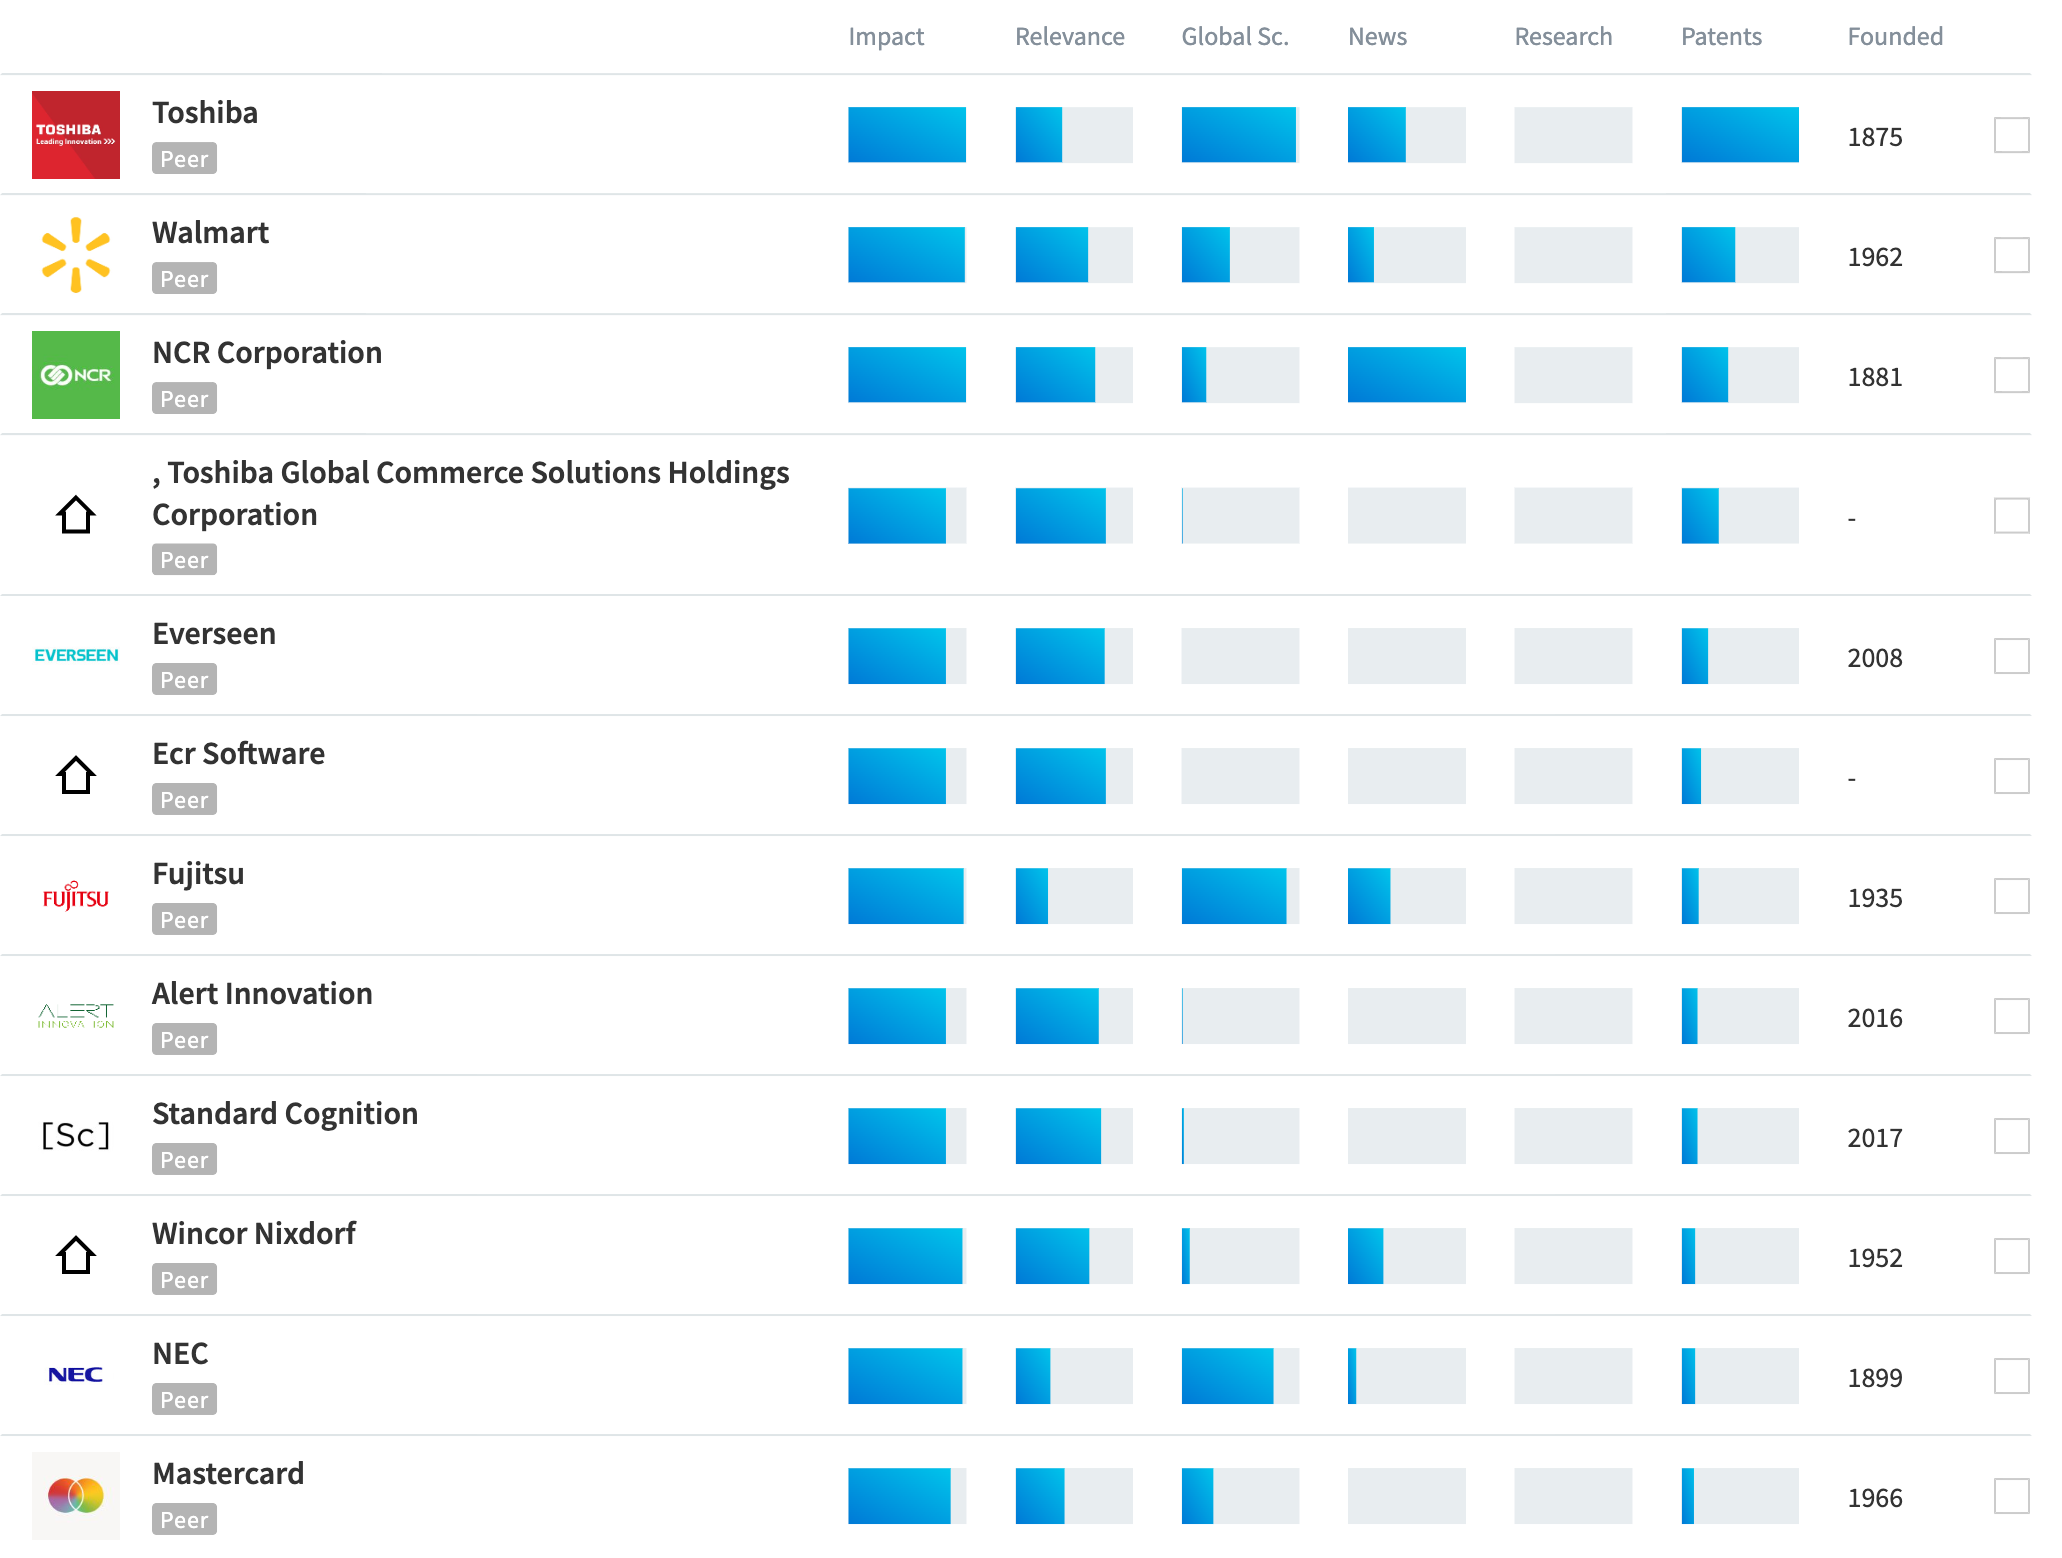This screenshot has width=2062, height=1558.
Task: Tick the checkbox for Toshiba row
Action: pyautogui.click(x=2011, y=135)
